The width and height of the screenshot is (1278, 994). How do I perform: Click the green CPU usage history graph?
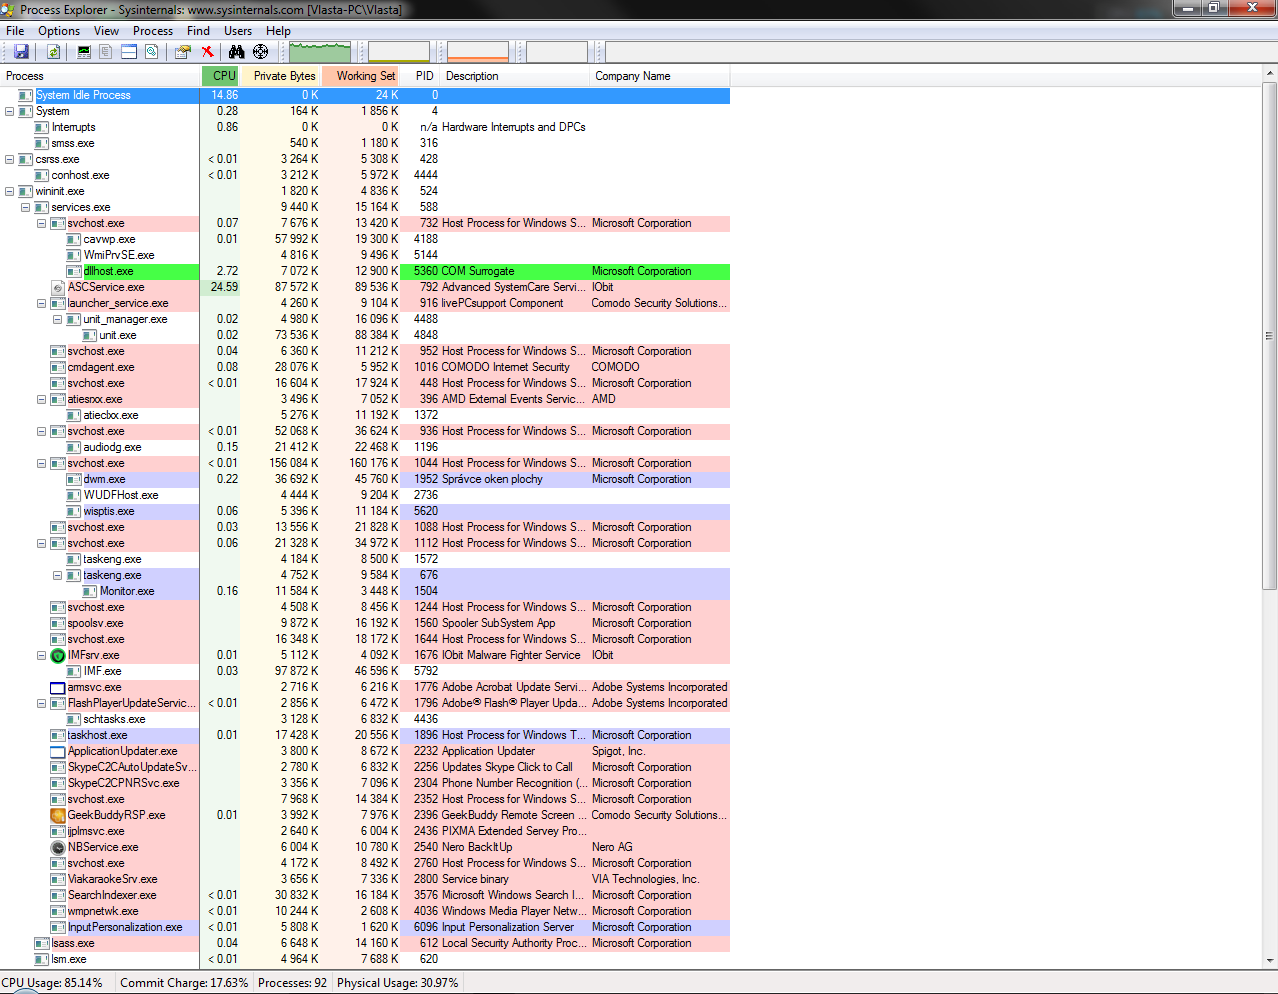tap(320, 52)
